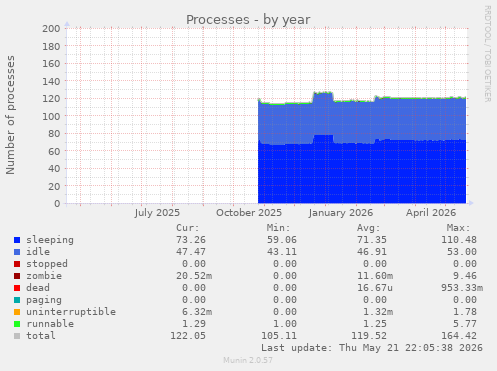Click the 60 y-axis tick label
Viewport: 497px width, 371px height.
54,151
